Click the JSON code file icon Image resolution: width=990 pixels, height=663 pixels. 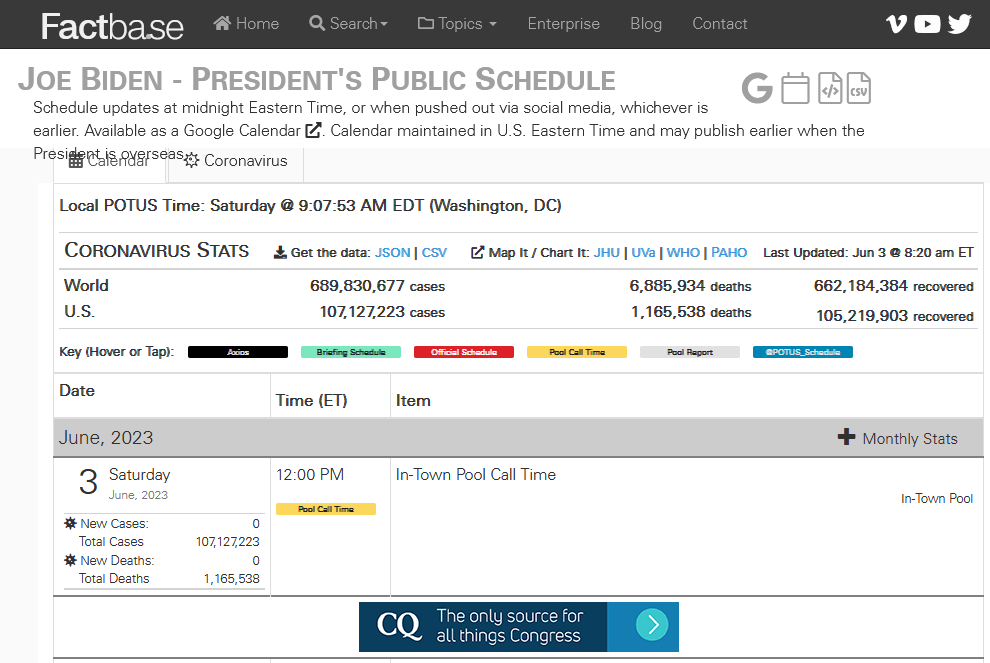click(830, 88)
